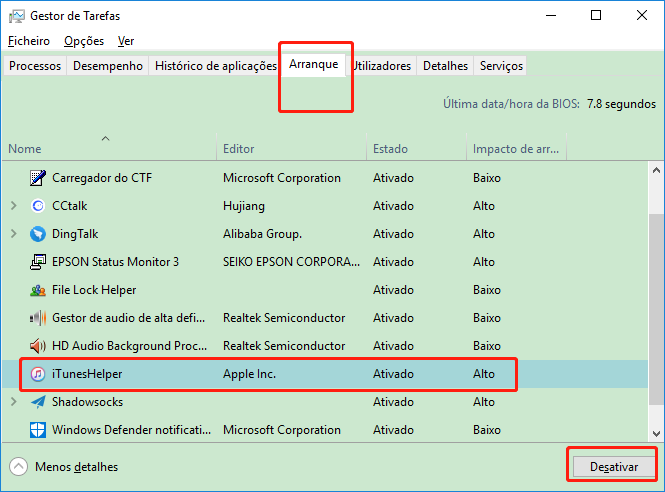Image resolution: width=665 pixels, height=492 pixels.
Task: Click the Windows Defender shield icon
Action: point(38,430)
